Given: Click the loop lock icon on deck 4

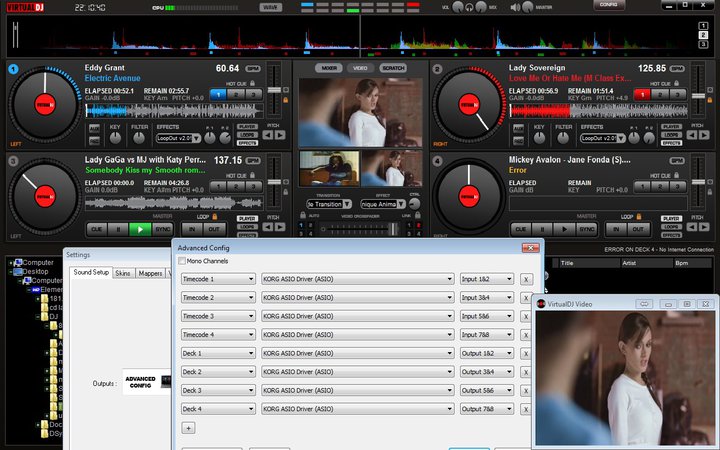Looking at the screenshot, I should coord(639,216).
